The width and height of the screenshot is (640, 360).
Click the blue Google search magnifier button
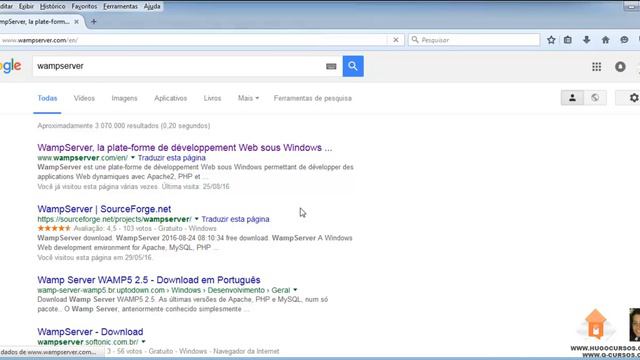(x=353, y=66)
